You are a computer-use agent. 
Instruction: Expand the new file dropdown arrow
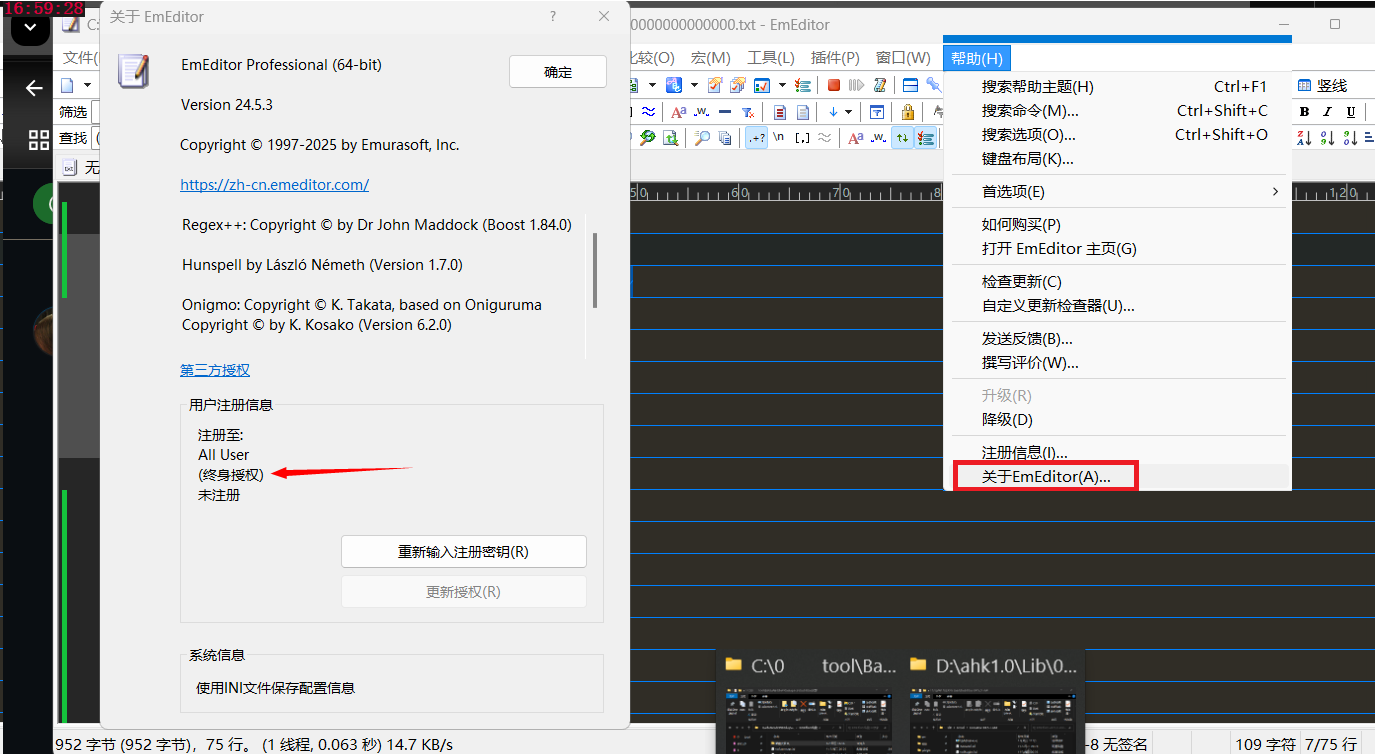[87, 85]
